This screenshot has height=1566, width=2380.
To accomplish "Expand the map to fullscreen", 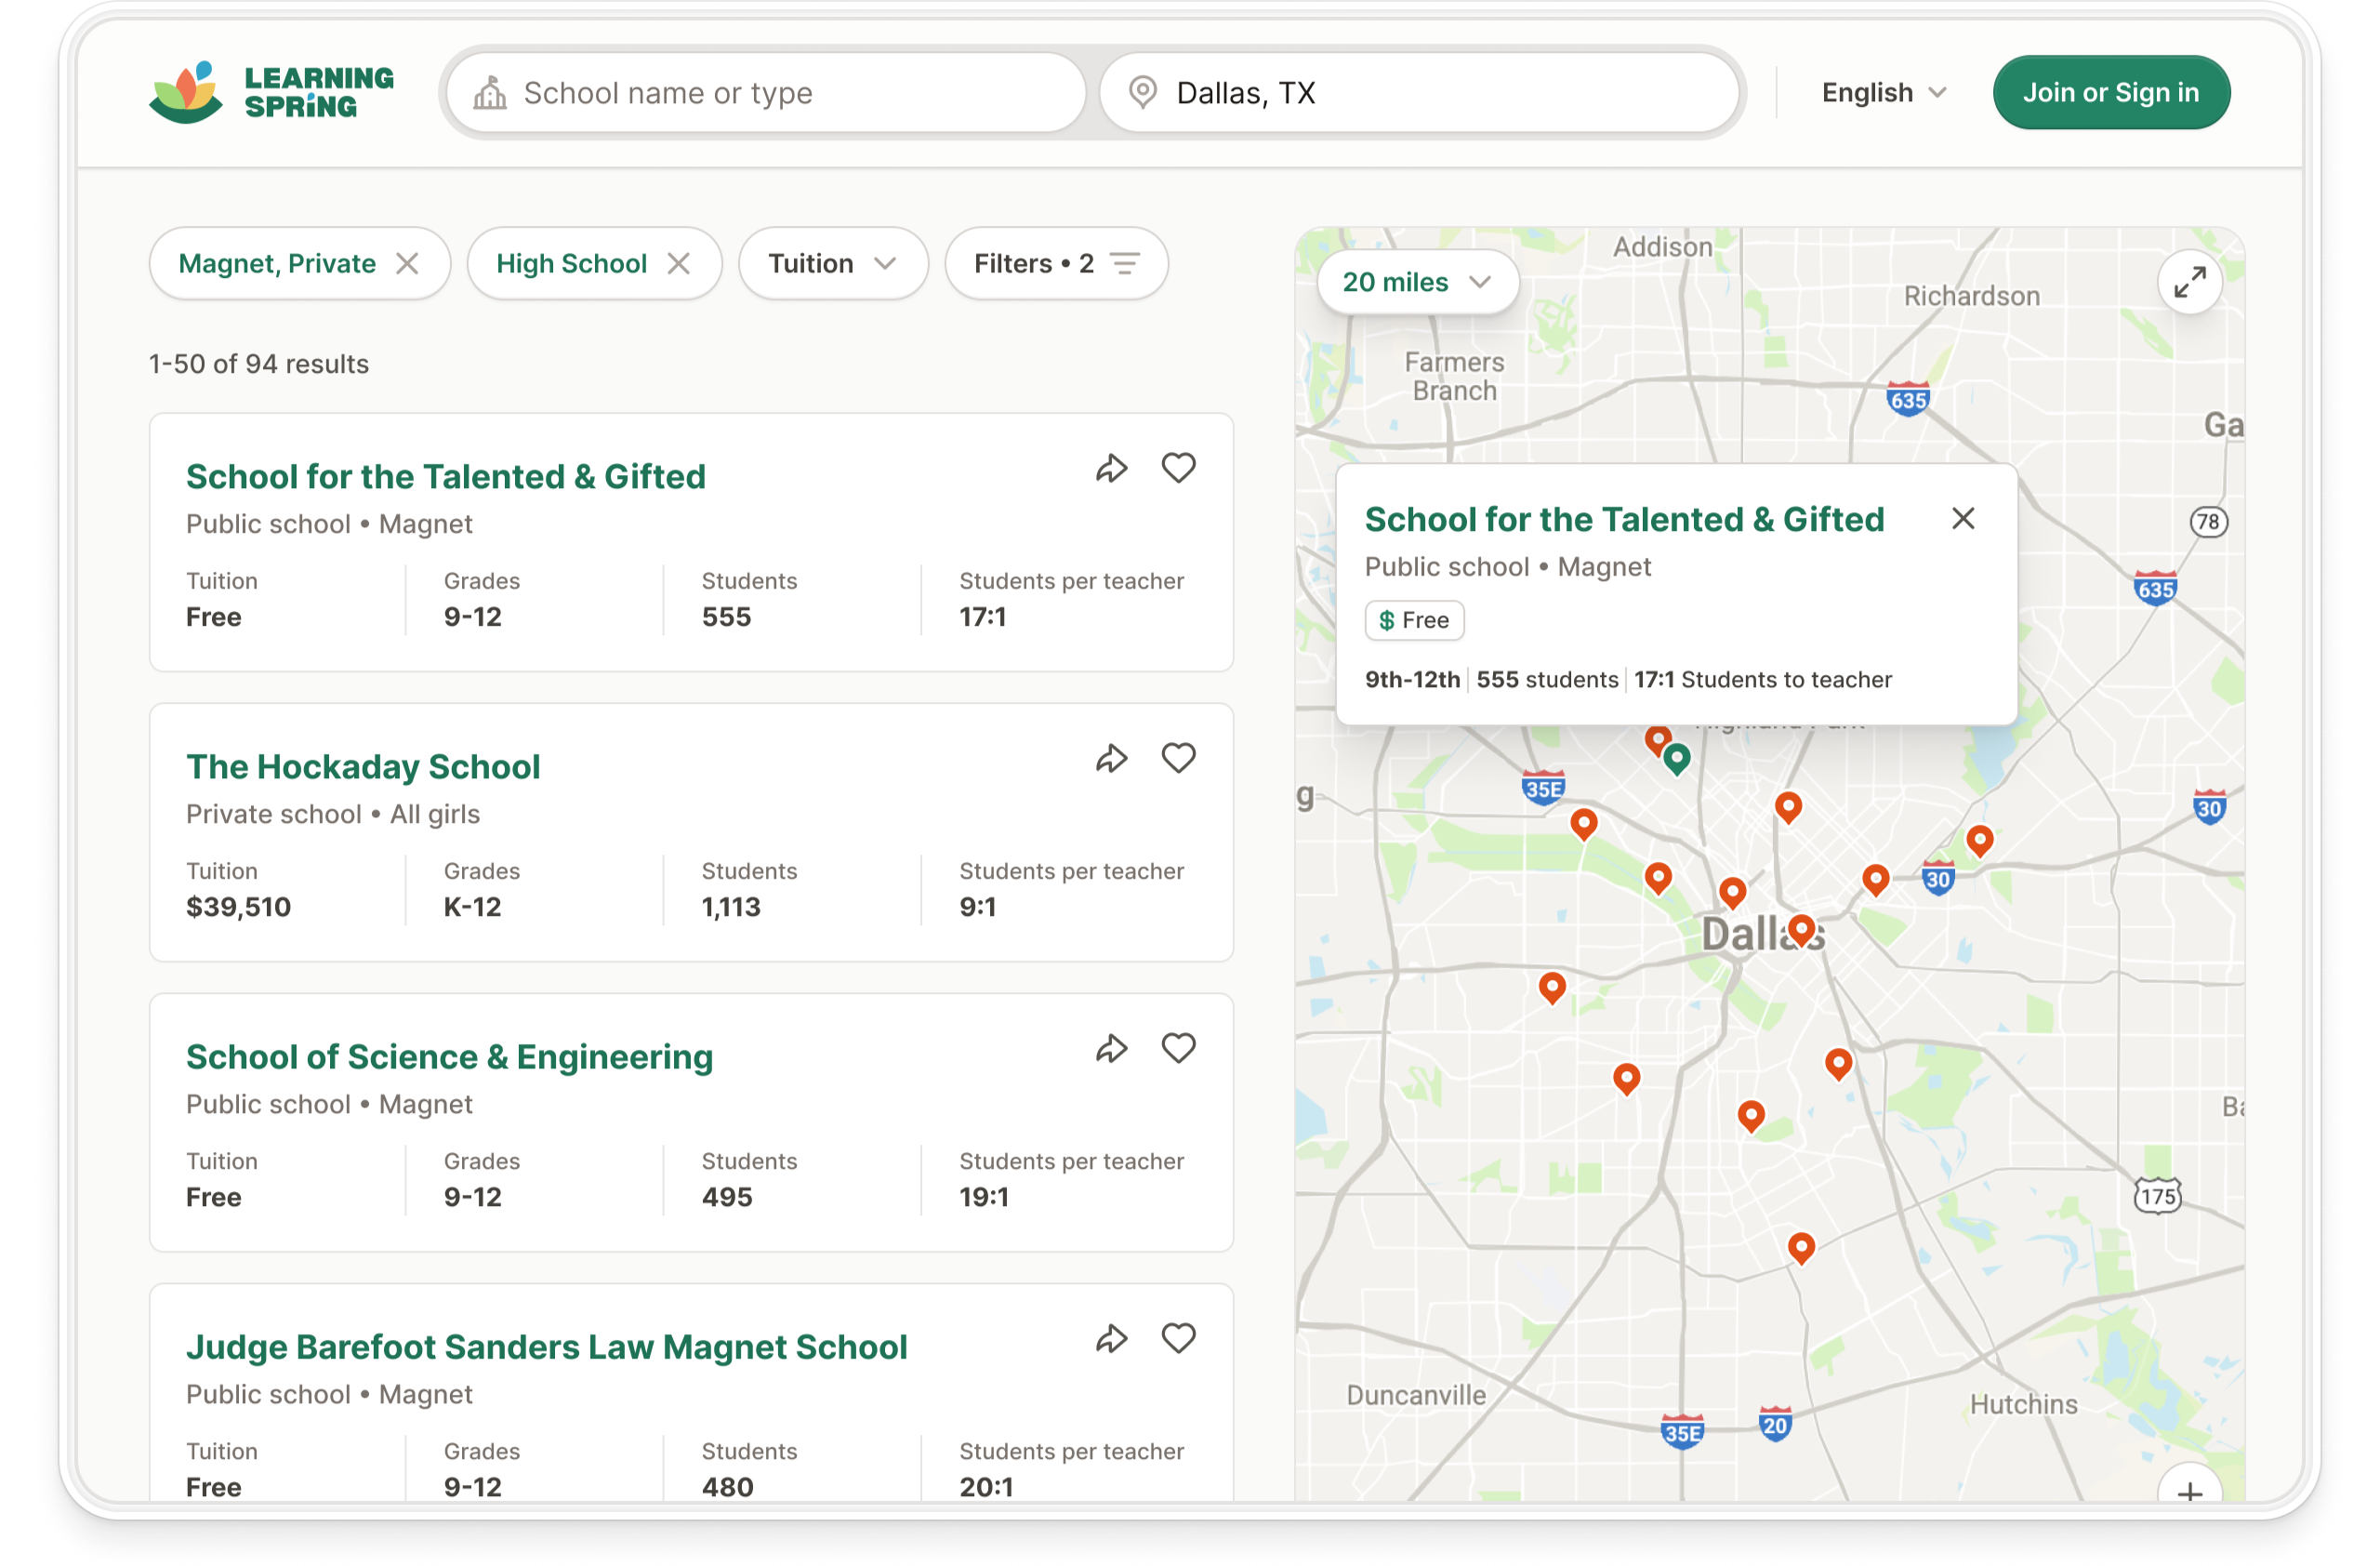I will point(2189,282).
